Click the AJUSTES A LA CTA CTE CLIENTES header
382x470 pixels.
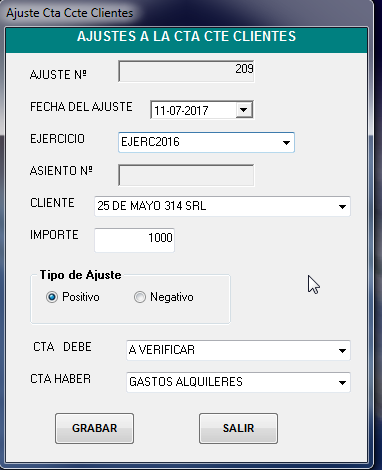click(187, 36)
